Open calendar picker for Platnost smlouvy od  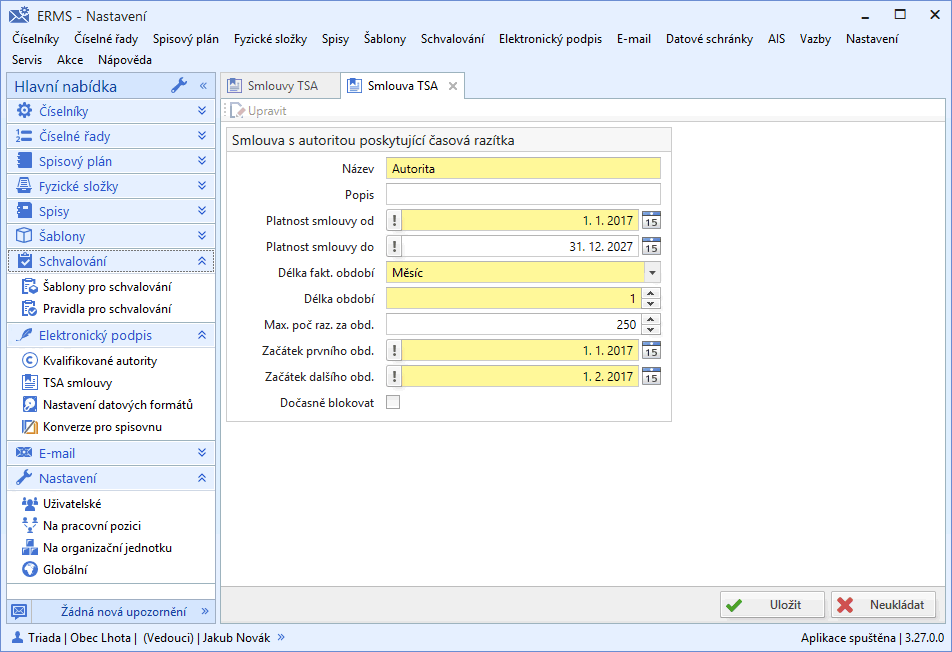click(x=651, y=221)
